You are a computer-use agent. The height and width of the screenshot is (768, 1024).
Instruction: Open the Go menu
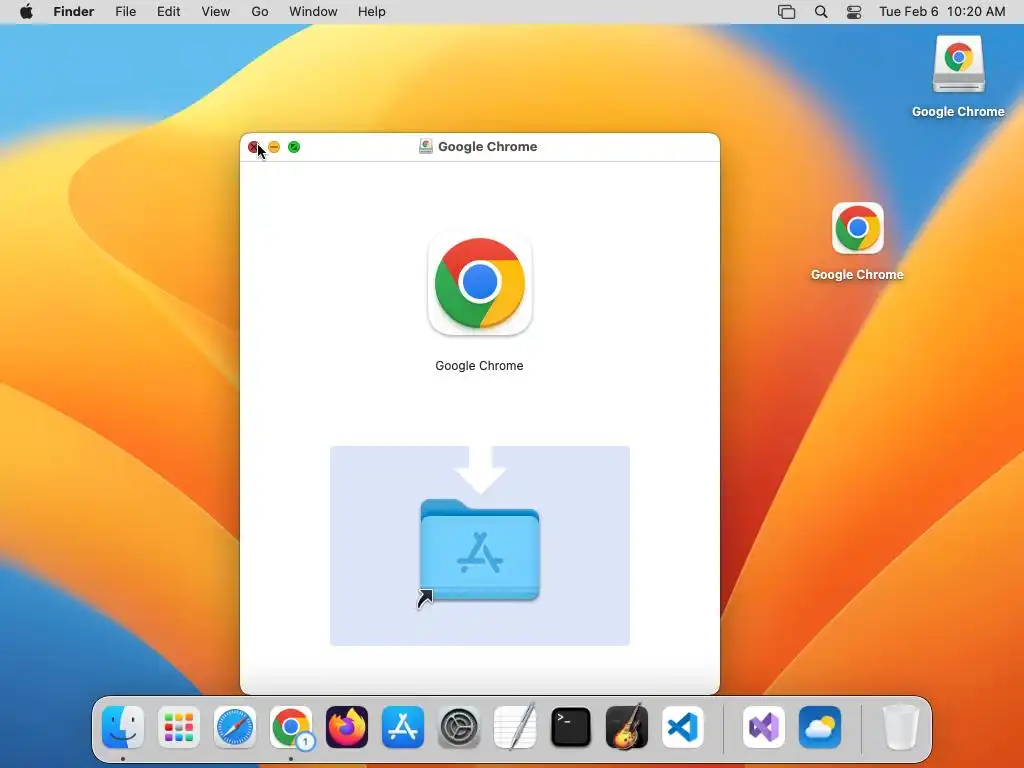click(x=260, y=12)
